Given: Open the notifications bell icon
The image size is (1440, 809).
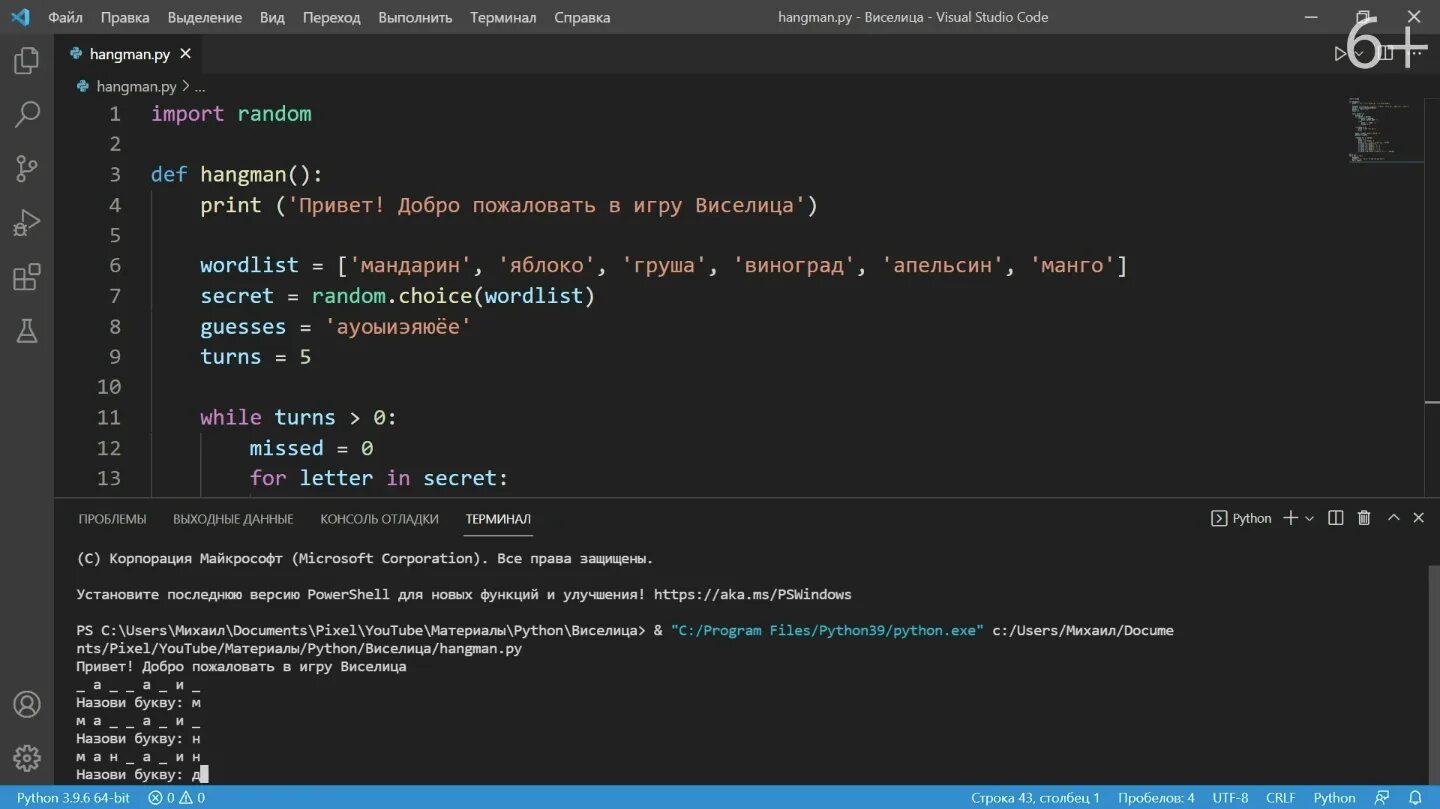Looking at the screenshot, I should (x=1415, y=798).
